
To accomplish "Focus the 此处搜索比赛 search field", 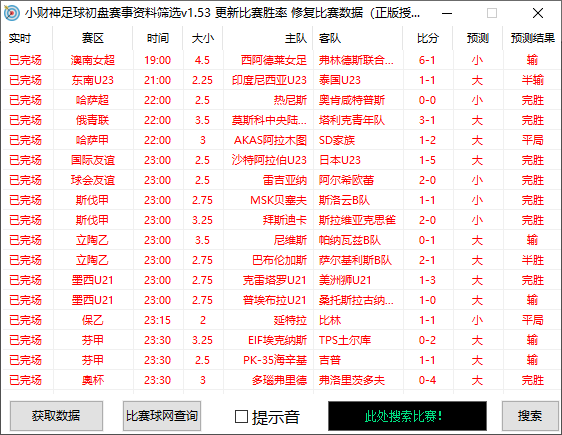I will pos(407,416).
